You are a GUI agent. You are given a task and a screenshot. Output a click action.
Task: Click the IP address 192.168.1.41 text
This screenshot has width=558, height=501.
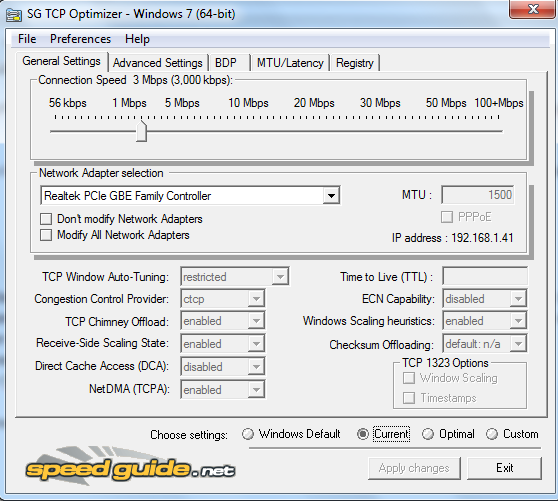click(453, 238)
